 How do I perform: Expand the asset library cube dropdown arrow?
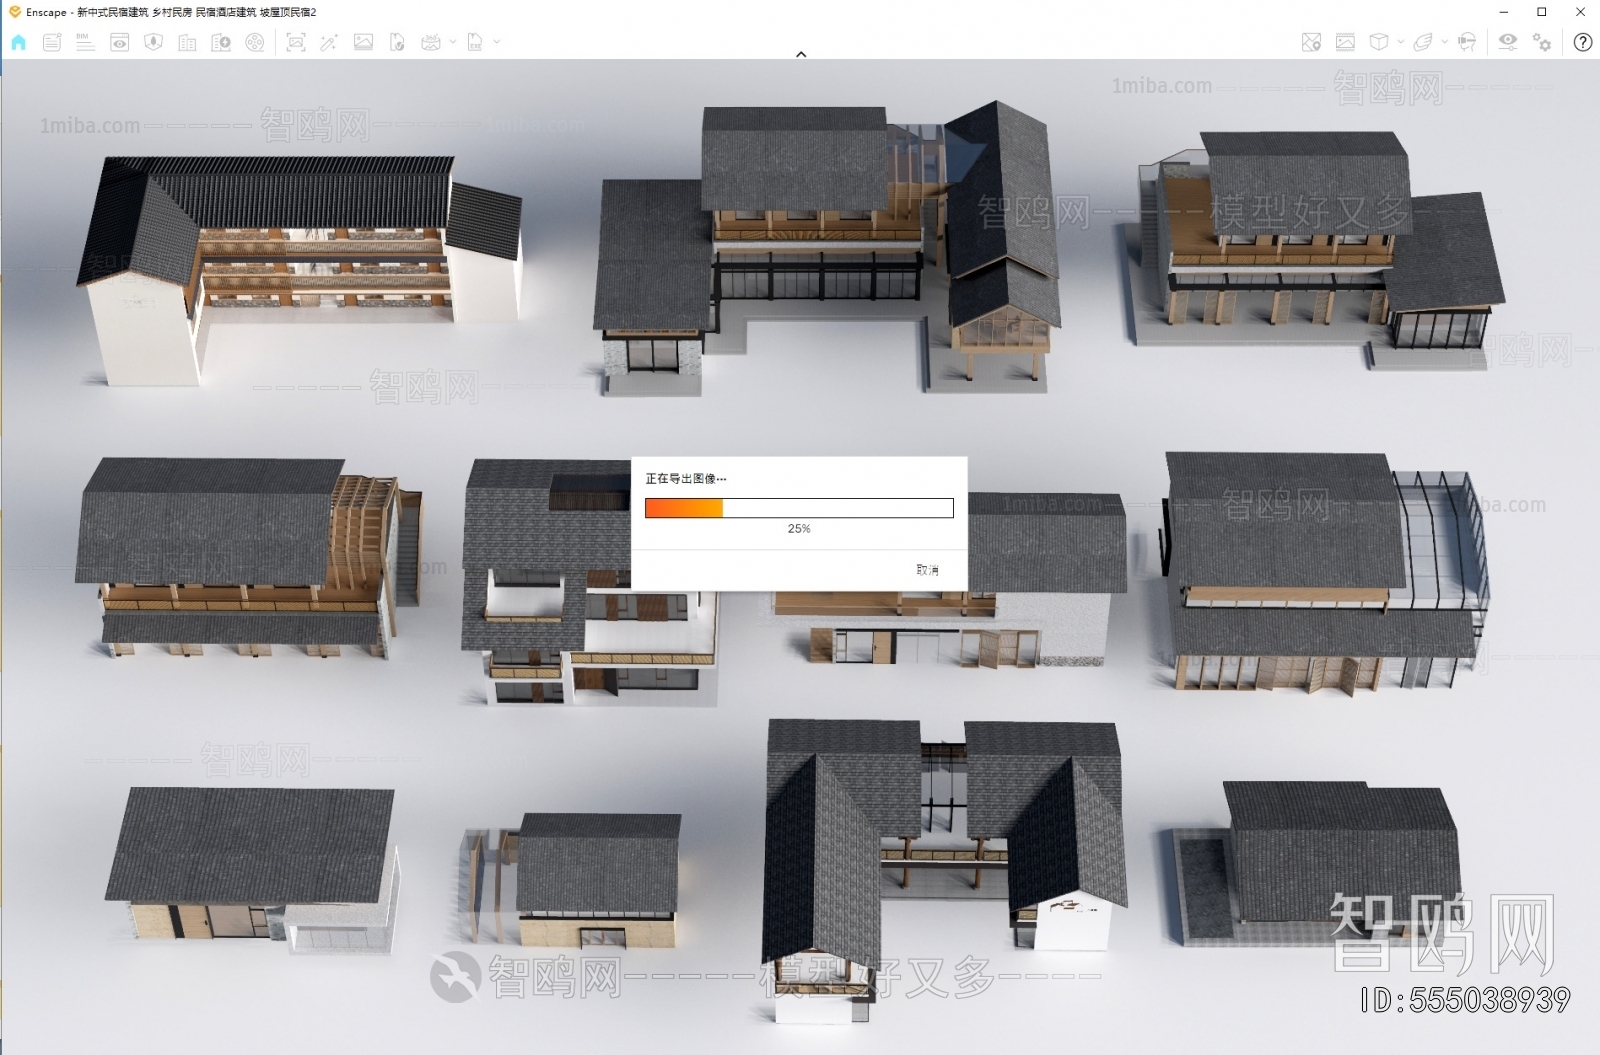point(1400,42)
